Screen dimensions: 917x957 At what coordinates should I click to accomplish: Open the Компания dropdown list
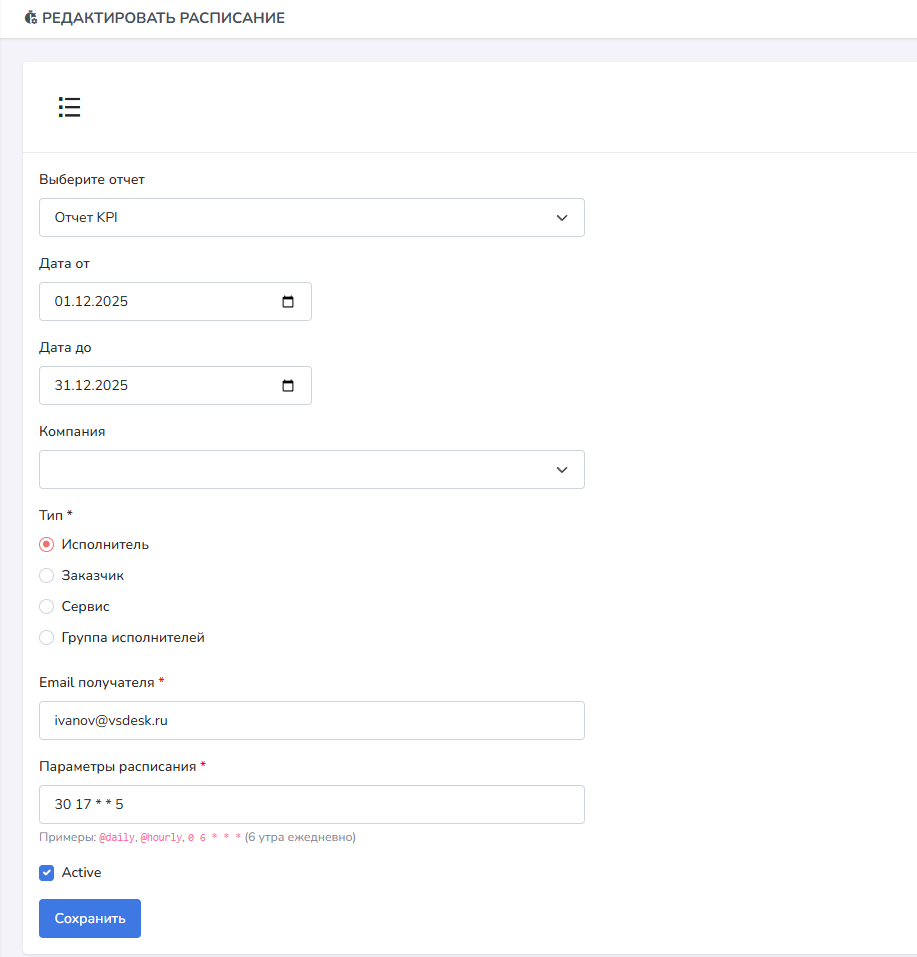(311, 470)
